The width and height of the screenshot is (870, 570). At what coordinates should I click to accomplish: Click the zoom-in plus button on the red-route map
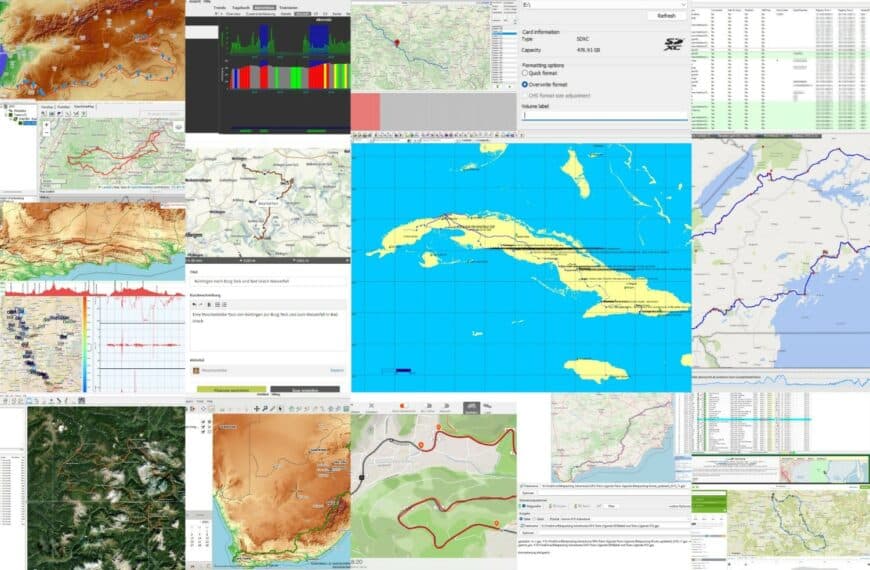pyautogui.click(x=46, y=125)
